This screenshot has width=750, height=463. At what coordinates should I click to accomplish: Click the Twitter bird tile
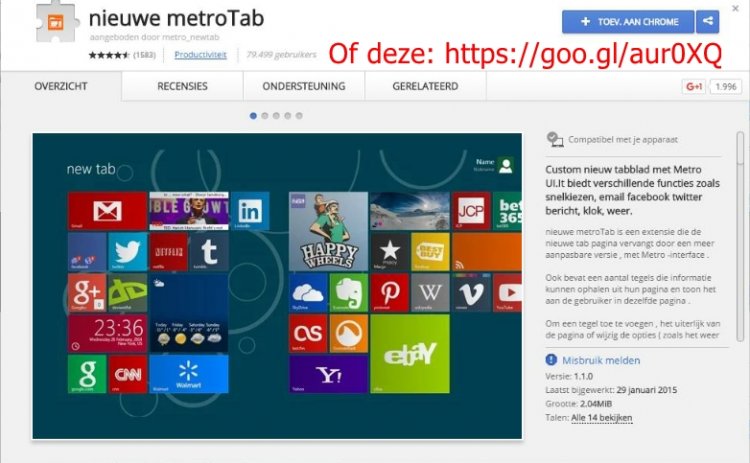(128, 252)
